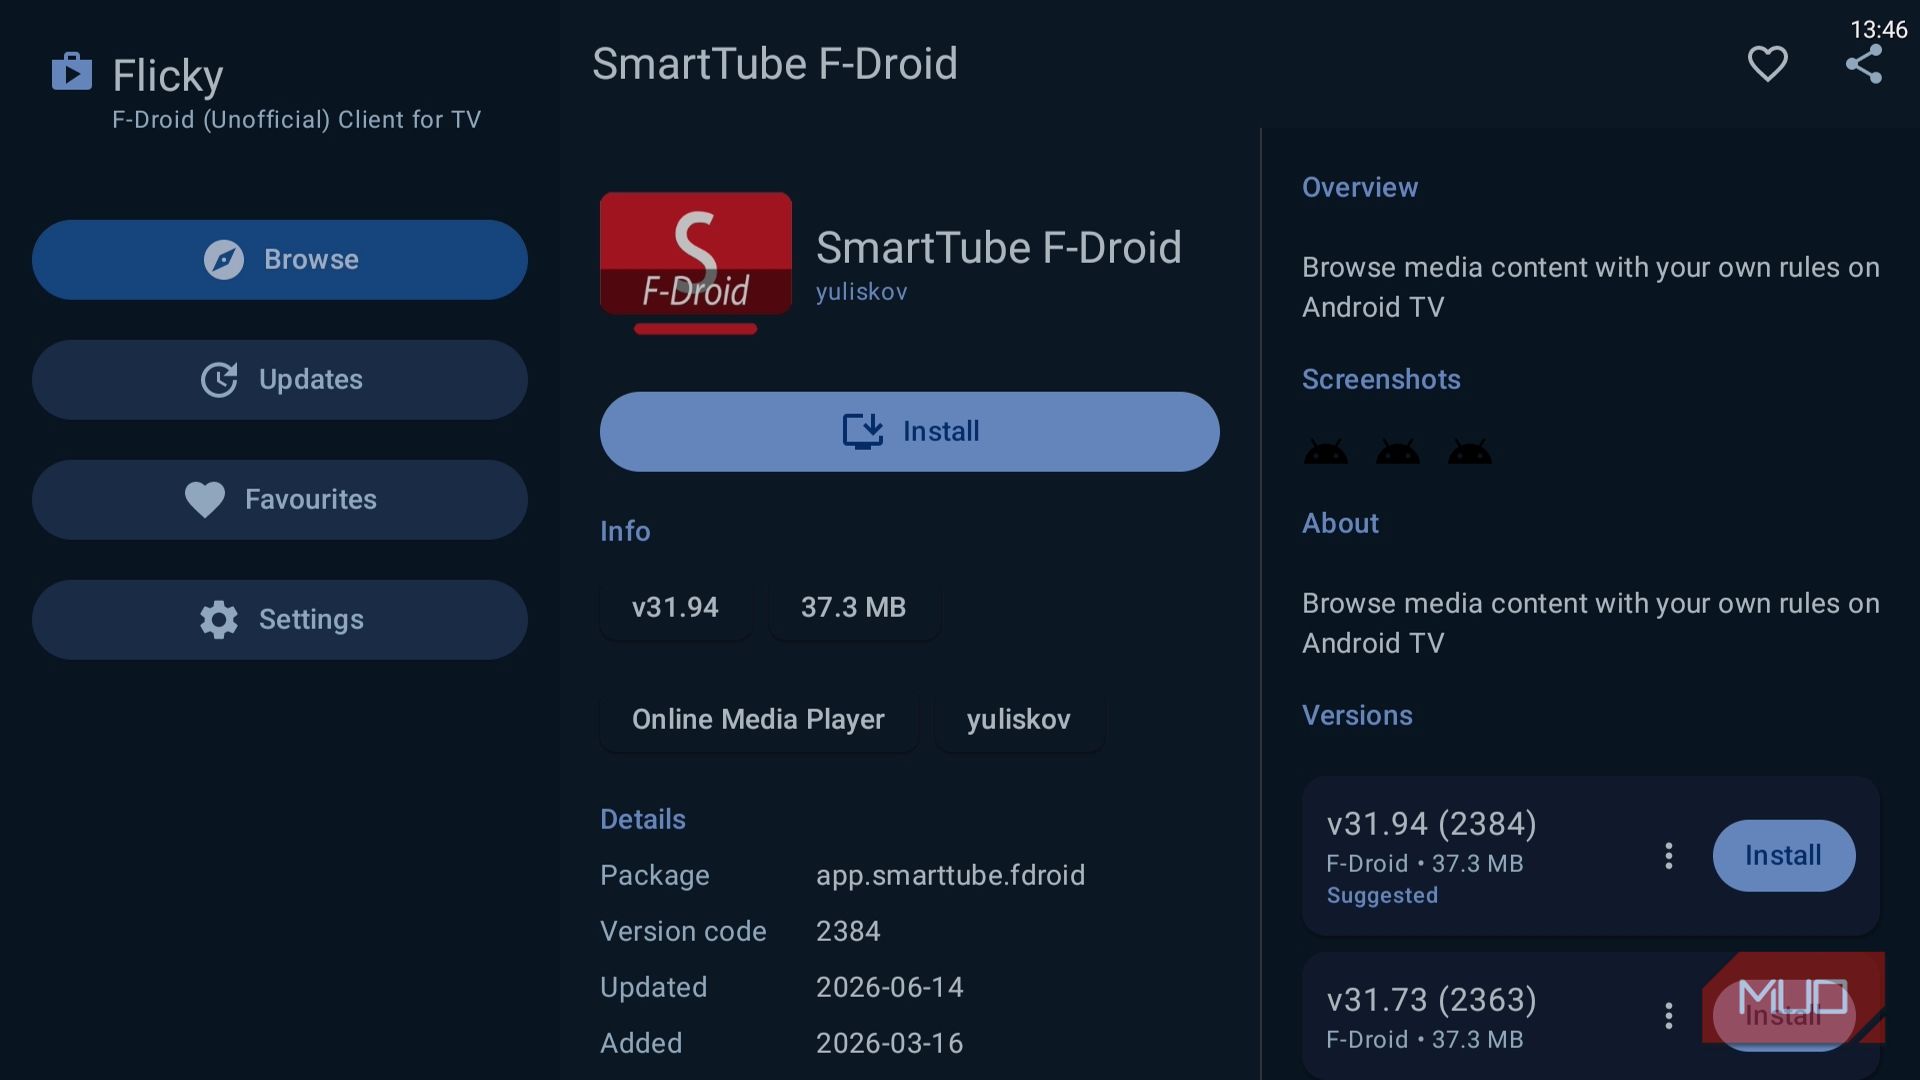Open more options for v31.94 (2384)

coord(1668,856)
